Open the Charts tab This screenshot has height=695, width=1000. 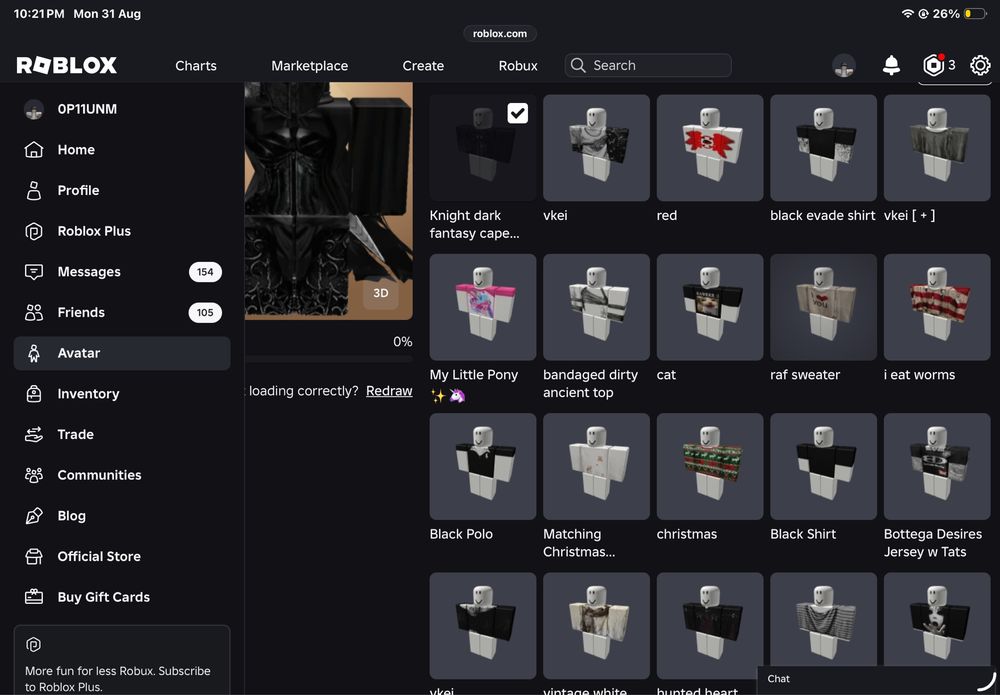click(196, 66)
